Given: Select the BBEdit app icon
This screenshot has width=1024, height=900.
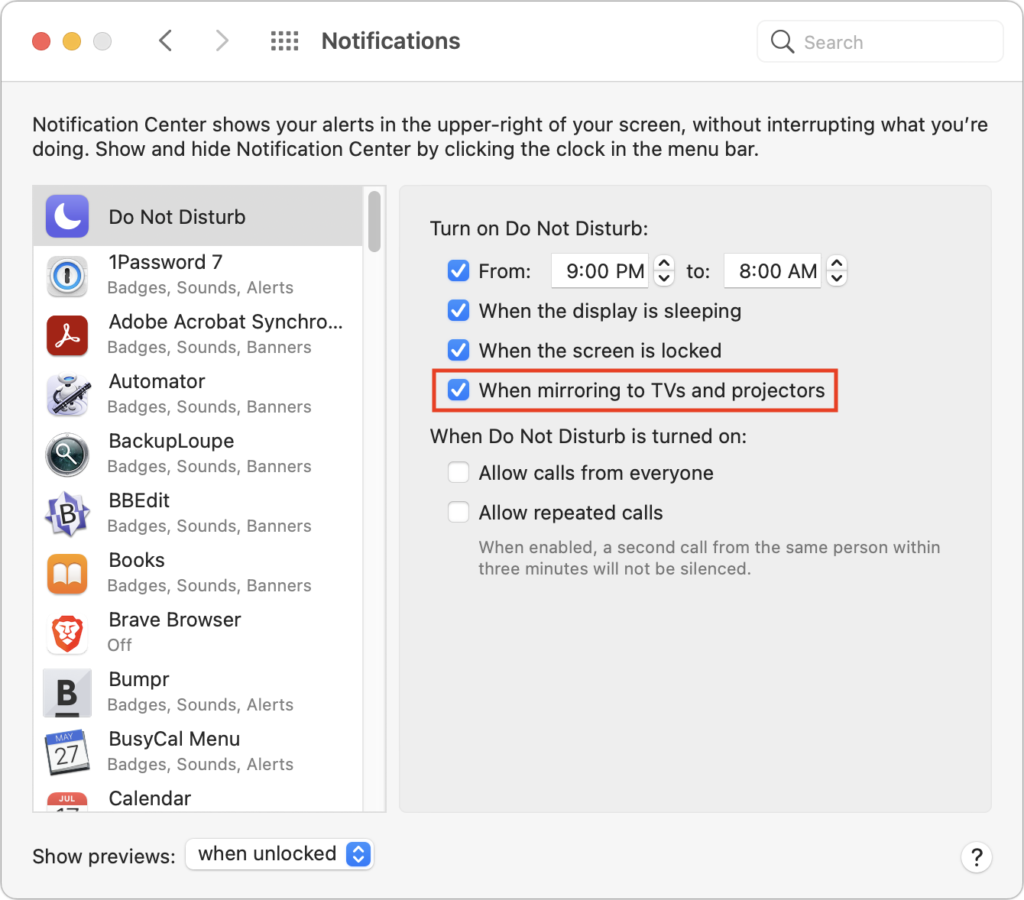Looking at the screenshot, I should coord(67,514).
